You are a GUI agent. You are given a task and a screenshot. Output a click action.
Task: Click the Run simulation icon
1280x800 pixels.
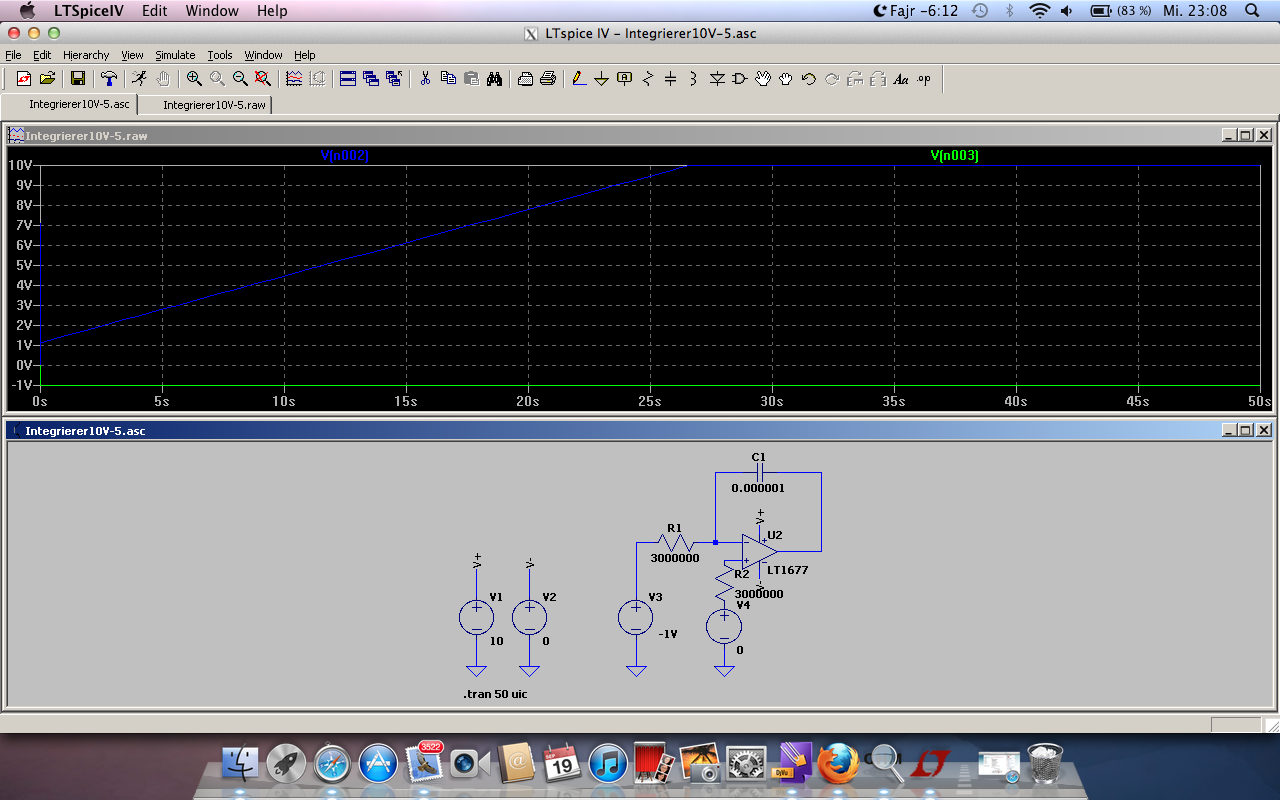139,79
